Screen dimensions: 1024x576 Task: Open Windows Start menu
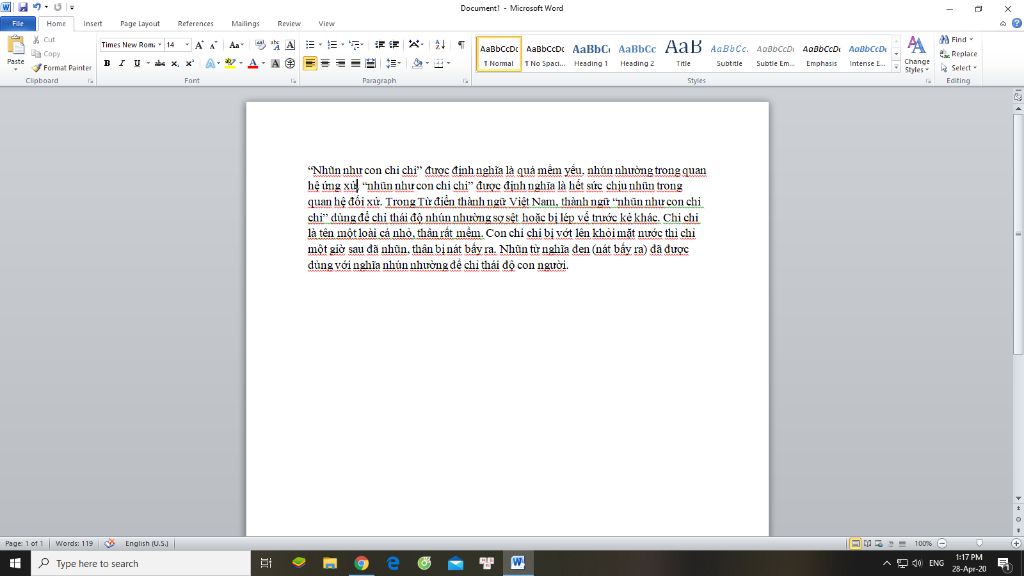[15, 563]
